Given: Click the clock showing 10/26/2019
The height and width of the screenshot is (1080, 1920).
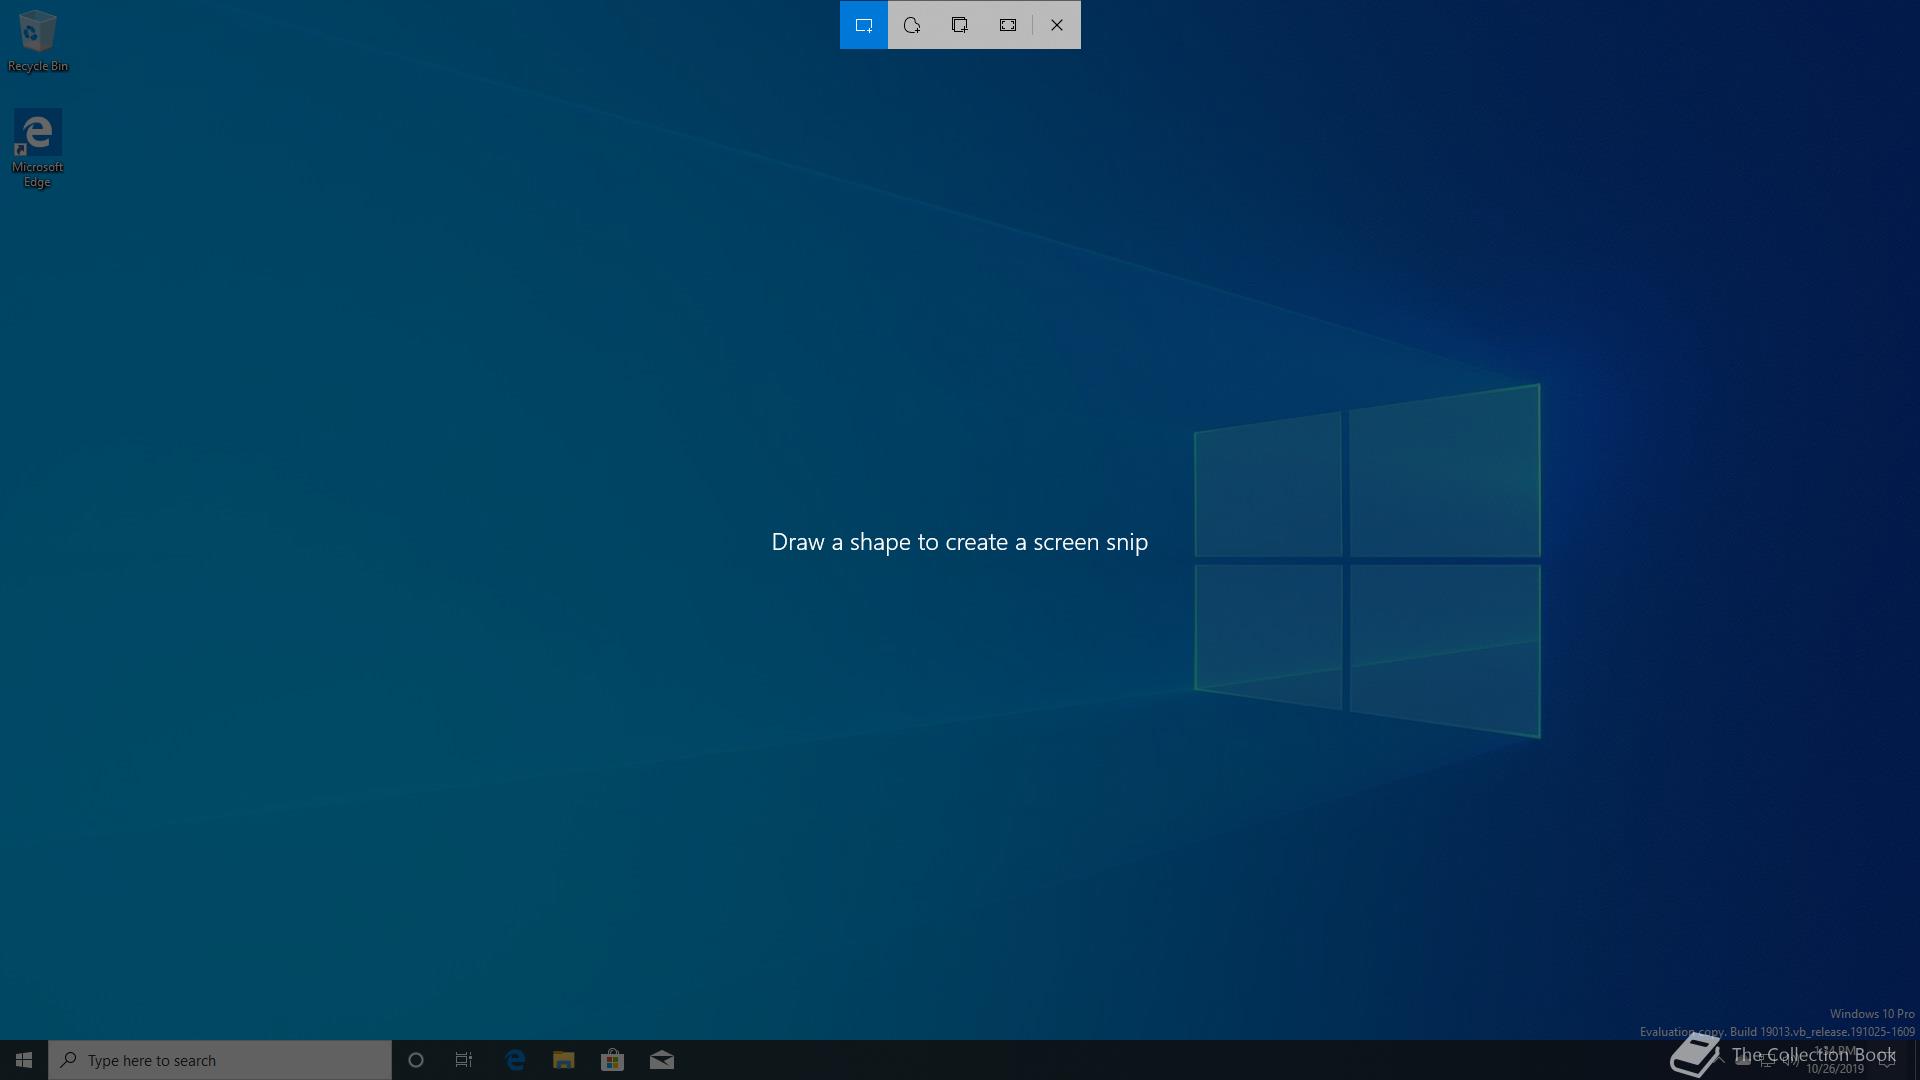Looking at the screenshot, I should (x=1835, y=1061).
